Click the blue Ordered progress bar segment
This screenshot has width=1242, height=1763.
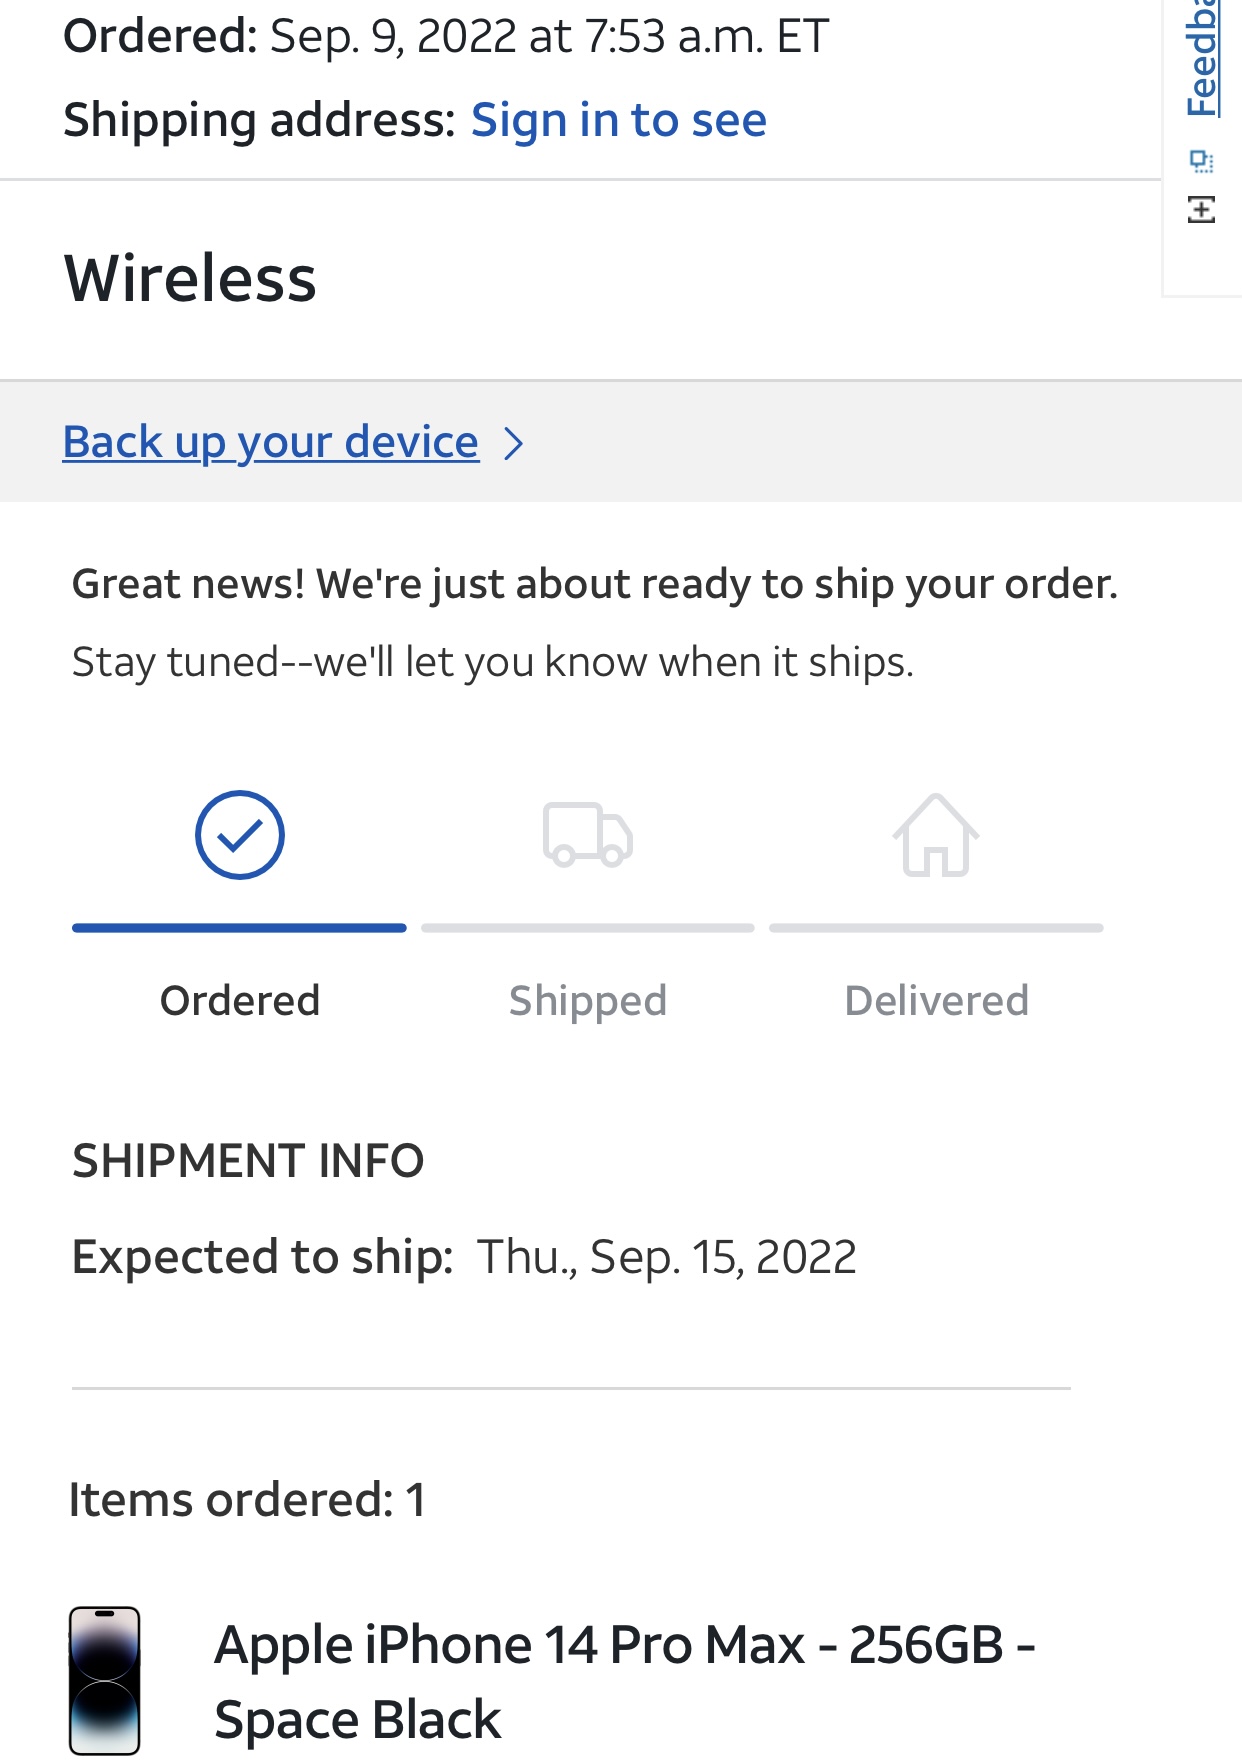(239, 928)
